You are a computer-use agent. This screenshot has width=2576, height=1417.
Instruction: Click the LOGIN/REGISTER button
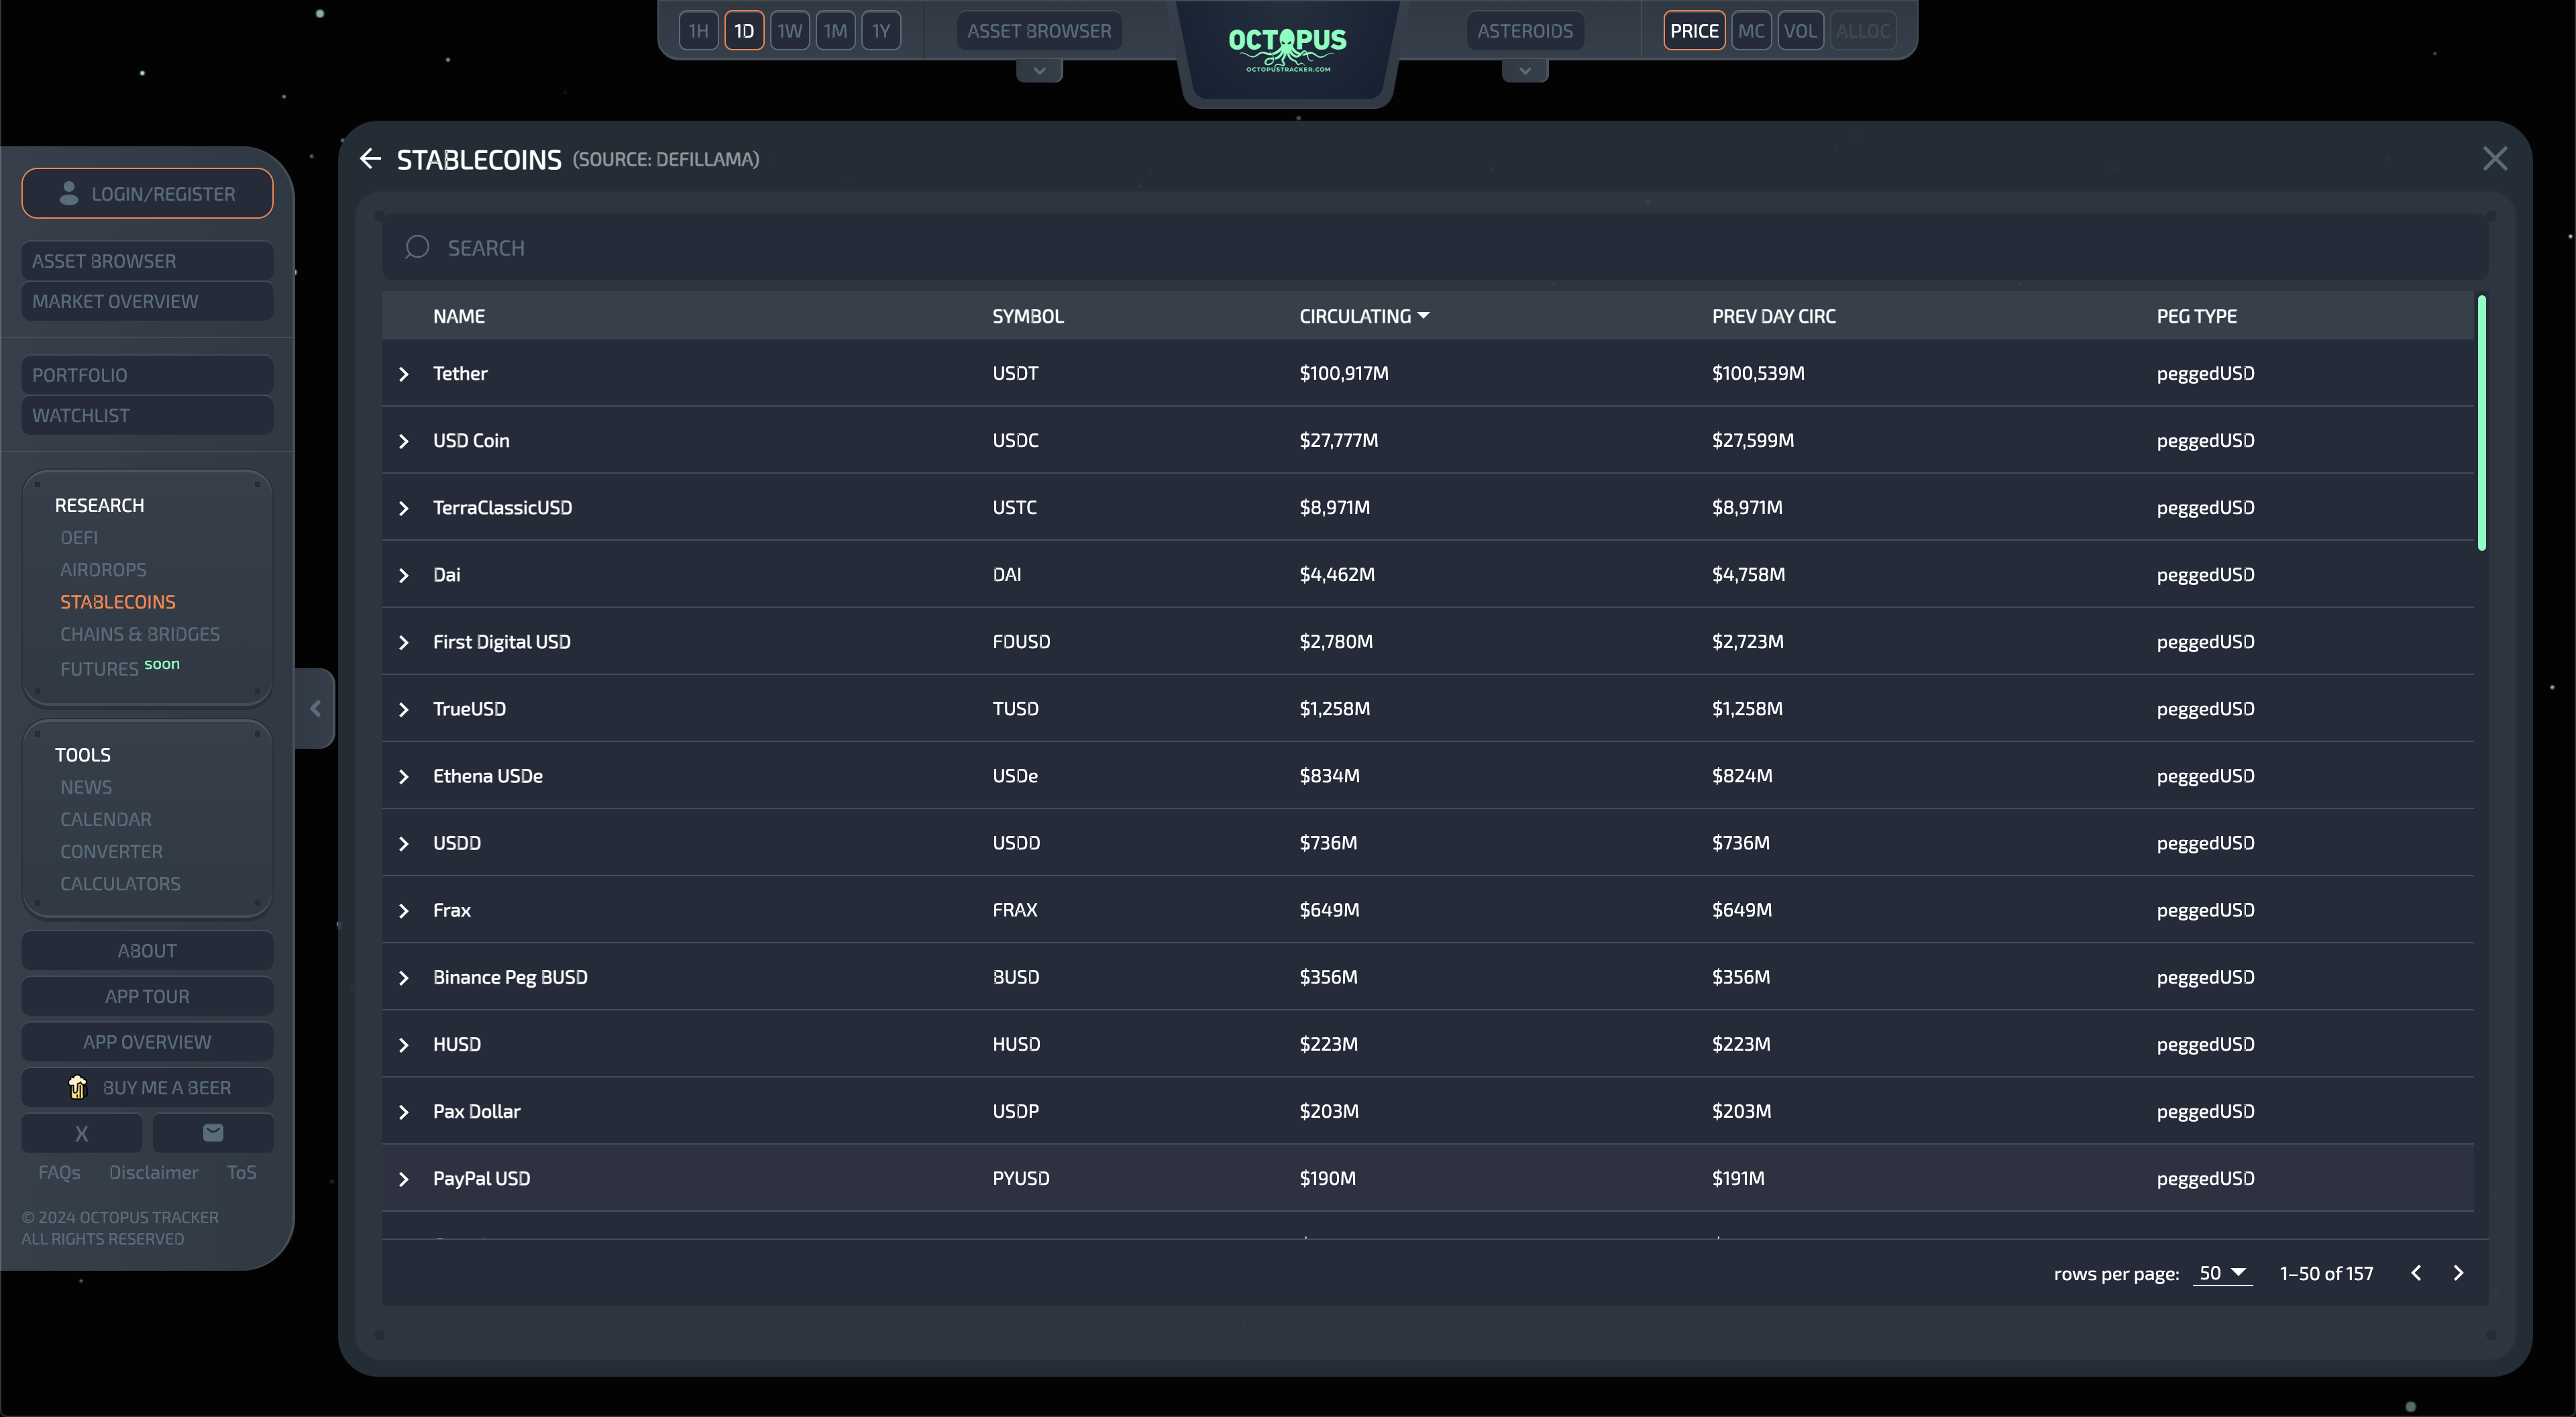click(147, 194)
